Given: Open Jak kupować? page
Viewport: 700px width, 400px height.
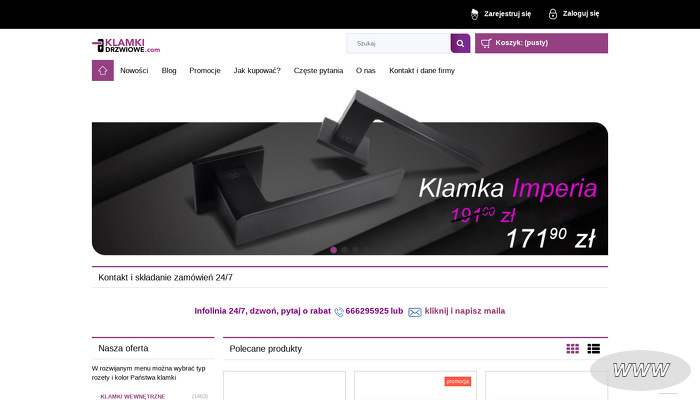Looking at the screenshot, I should coord(257,71).
